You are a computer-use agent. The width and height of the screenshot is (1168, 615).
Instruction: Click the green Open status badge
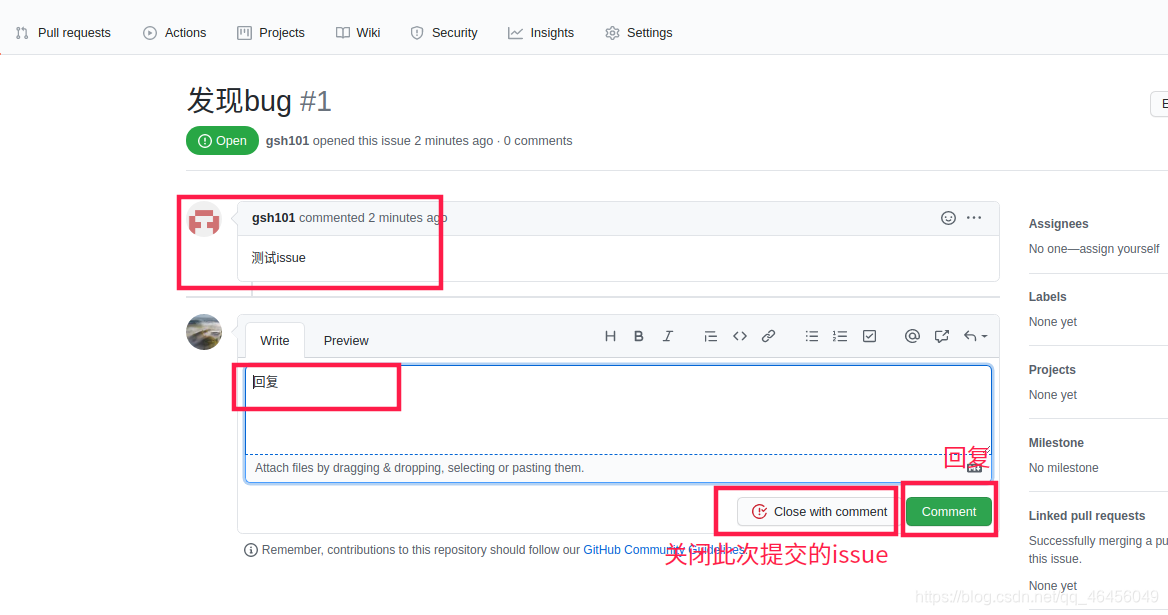pyautogui.click(x=222, y=141)
